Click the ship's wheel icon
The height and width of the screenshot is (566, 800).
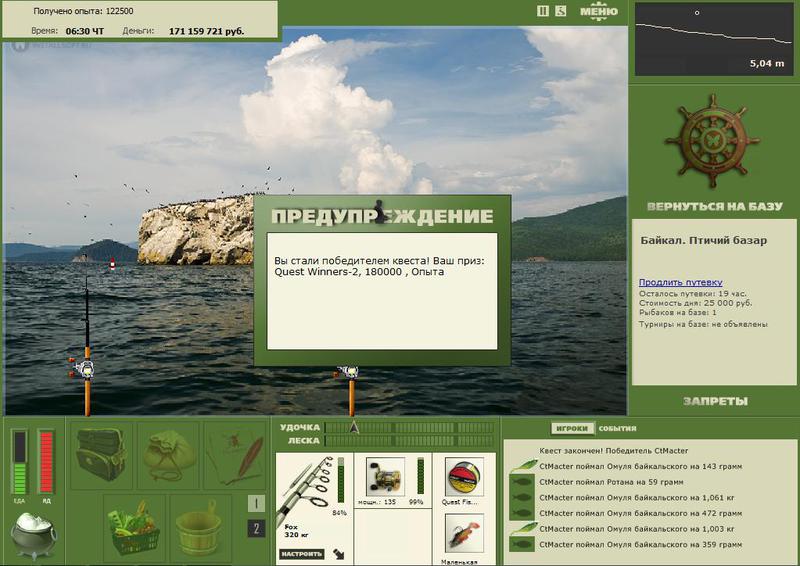pos(712,141)
